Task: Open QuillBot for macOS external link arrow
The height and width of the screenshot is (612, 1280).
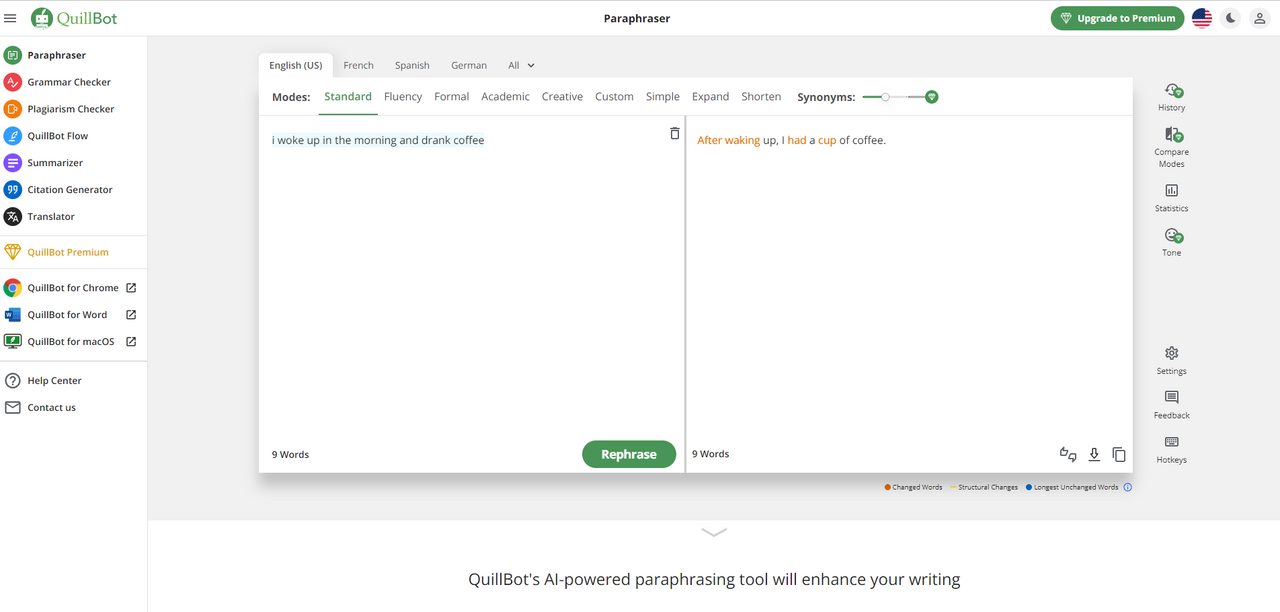Action: 131,342
